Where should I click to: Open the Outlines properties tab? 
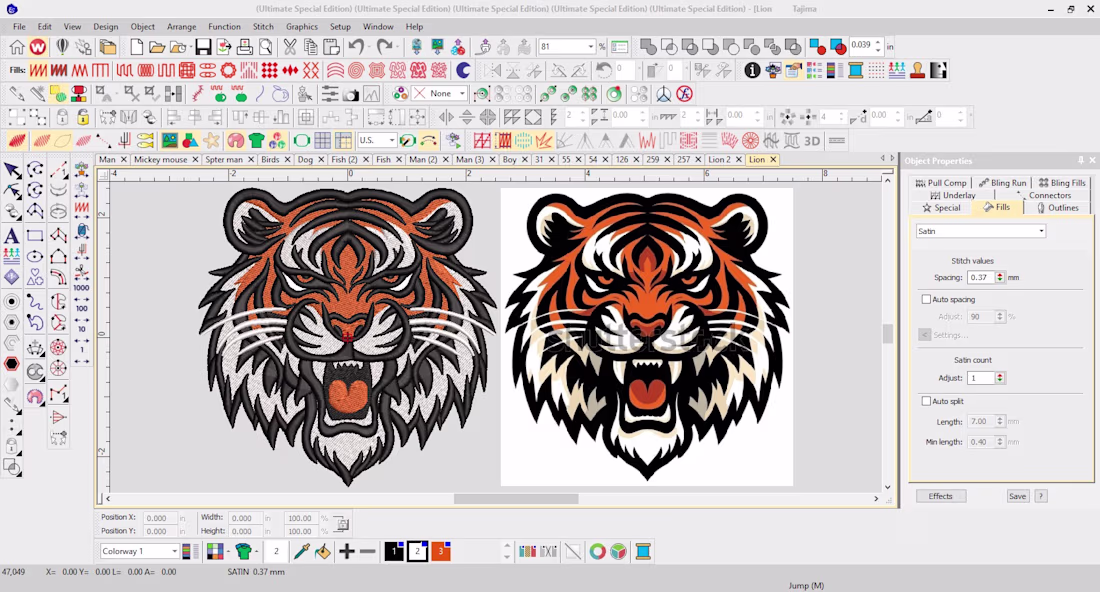point(1058,208)
